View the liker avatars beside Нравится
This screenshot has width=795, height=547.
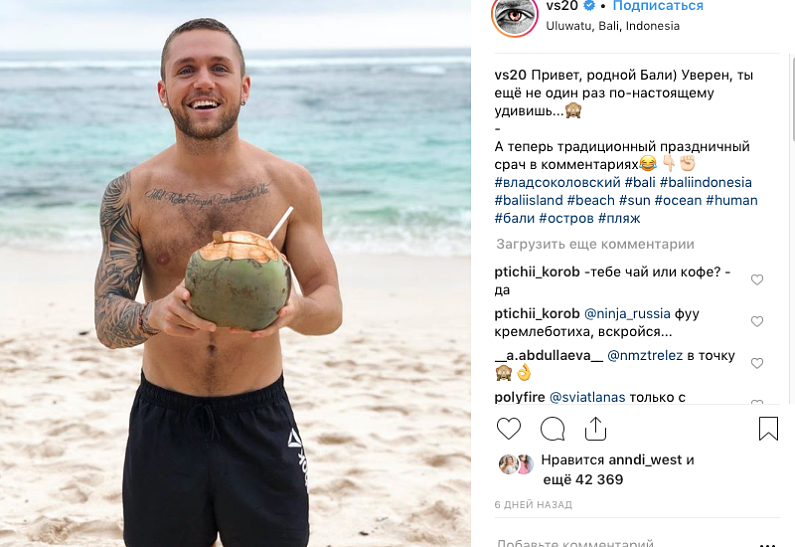[x=516, y=464]
